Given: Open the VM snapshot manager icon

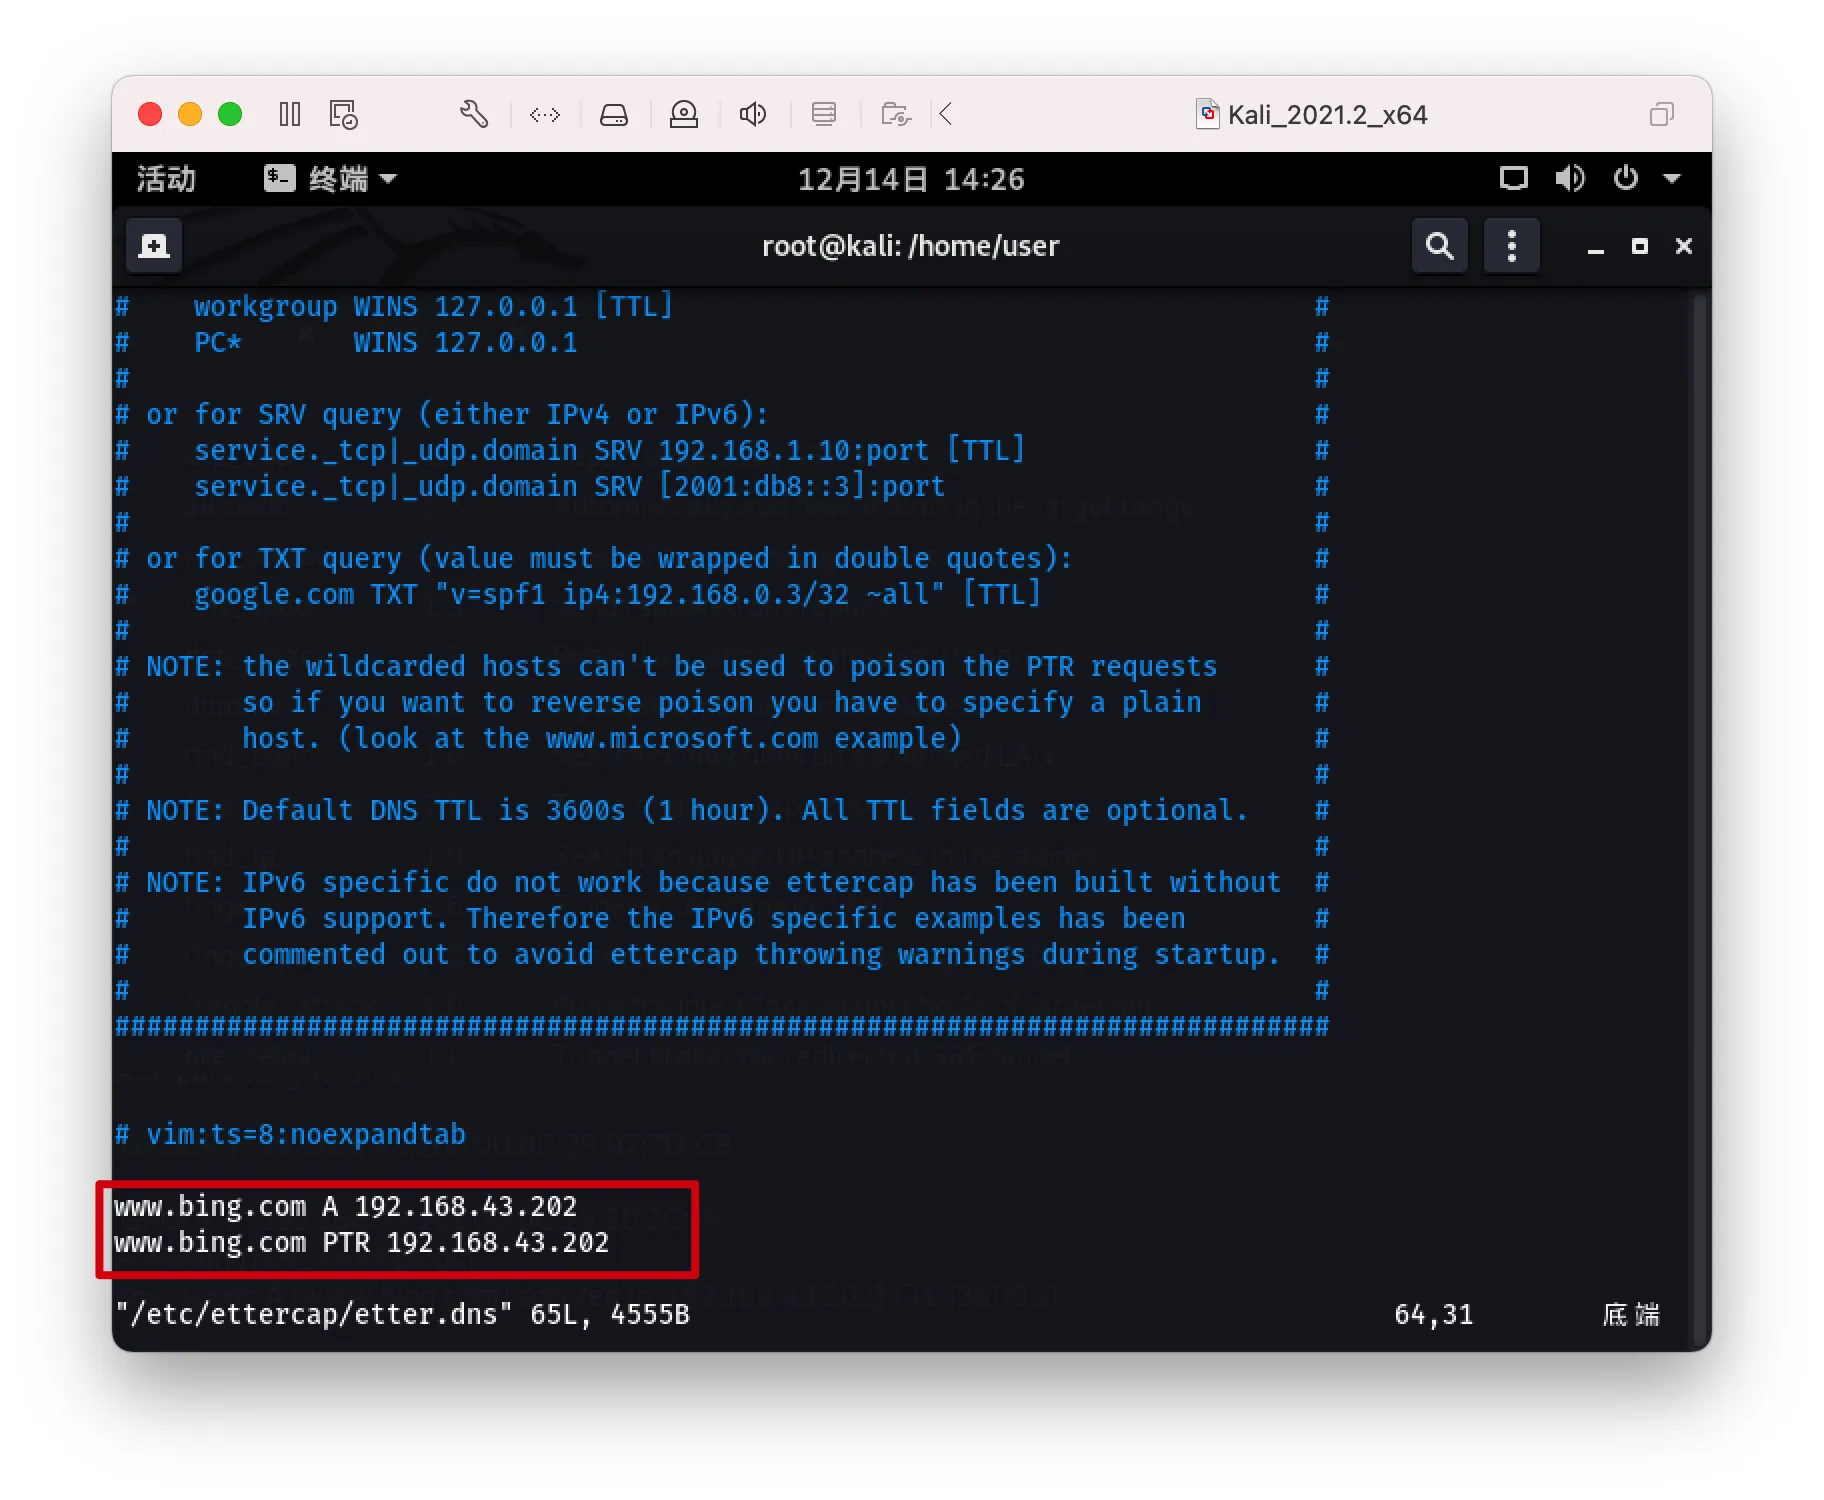Looking at the screenshot, I should (343, 115).
